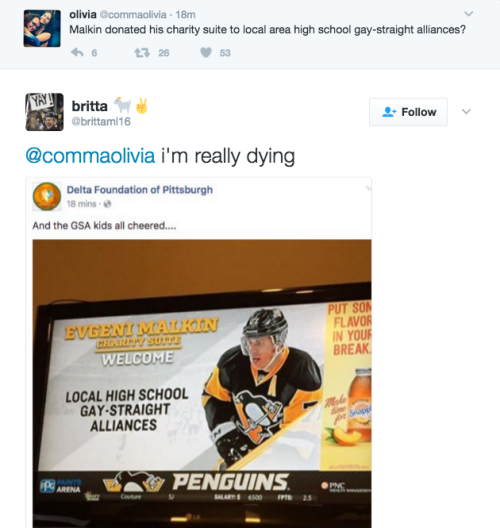The image size is (500, 528).
Task: Click the olivia display name
Action: click(83, 14)
